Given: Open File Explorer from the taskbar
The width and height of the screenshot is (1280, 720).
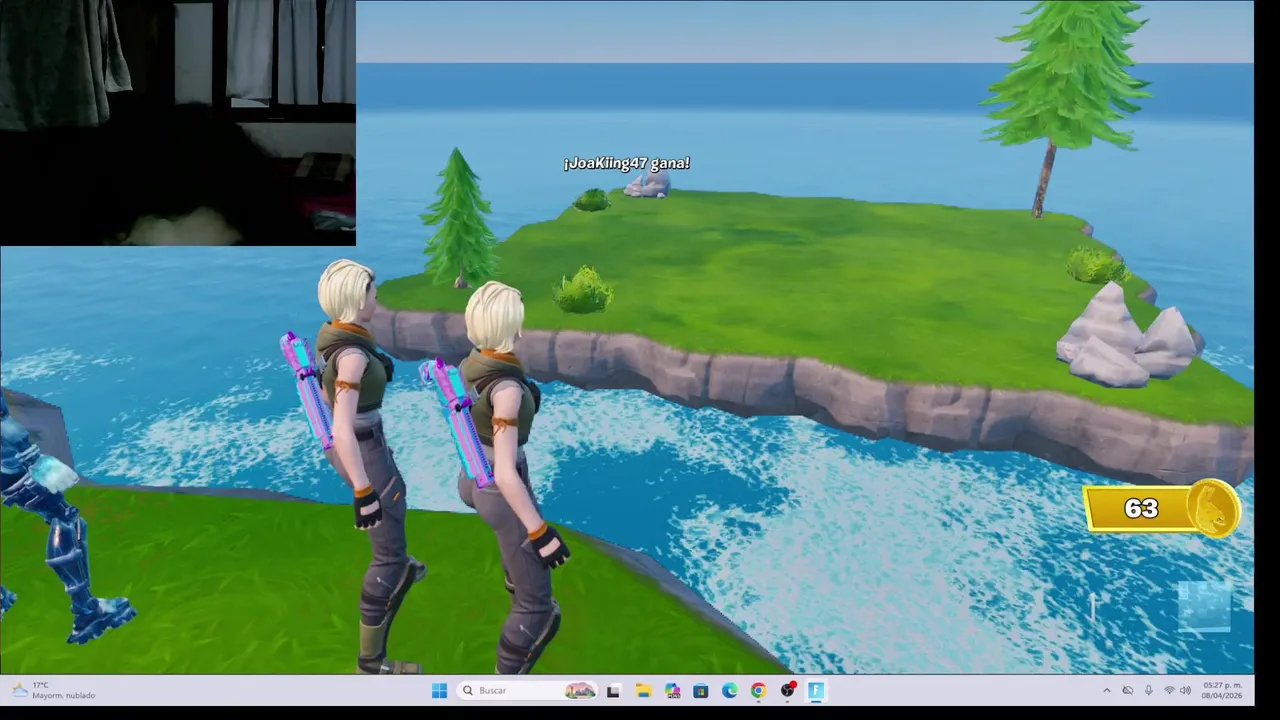Looking at the screenshot, I should [x=643, y=690].
